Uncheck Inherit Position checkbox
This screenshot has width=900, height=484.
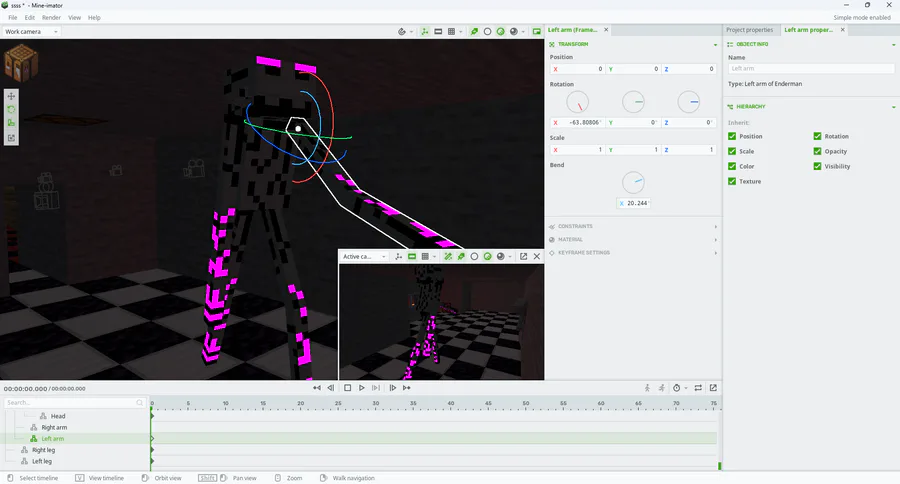coord(732,136)
